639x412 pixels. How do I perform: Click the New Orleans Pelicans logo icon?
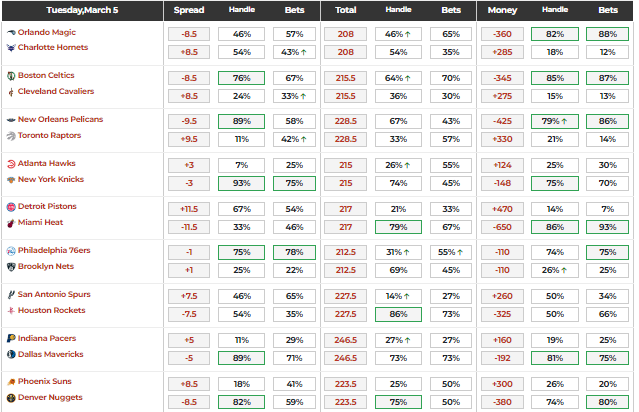[x=10, y=119]
